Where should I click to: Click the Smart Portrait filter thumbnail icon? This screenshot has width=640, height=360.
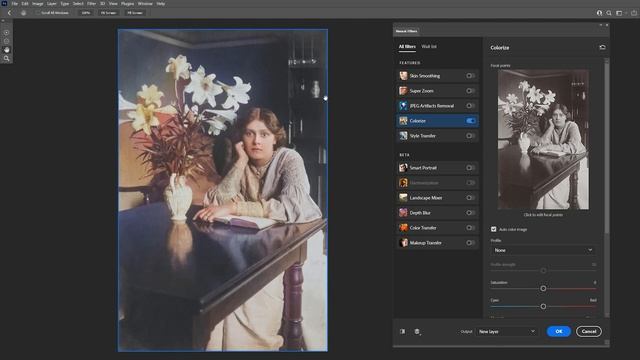point(403,168)
